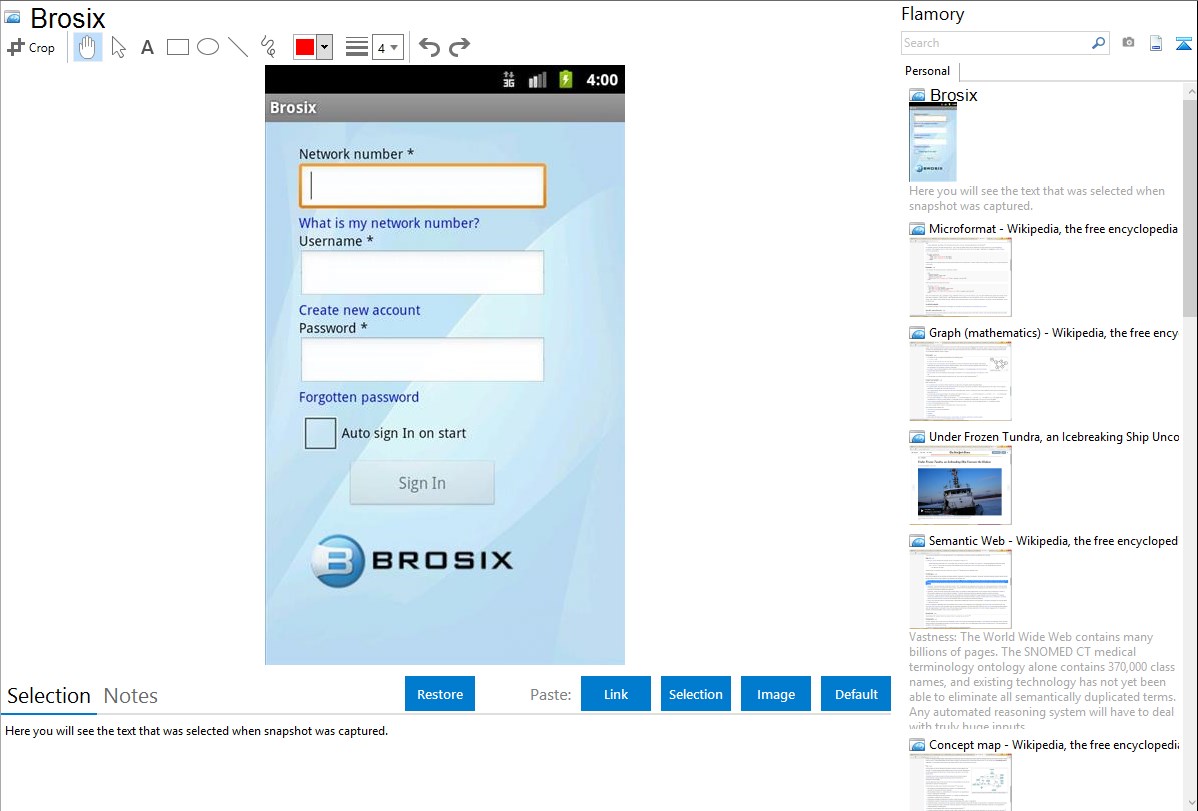This screenshot has width=1198, height=811.
Task: Click the Microformat - Wikipedia title text
Action: point(1054,229)
